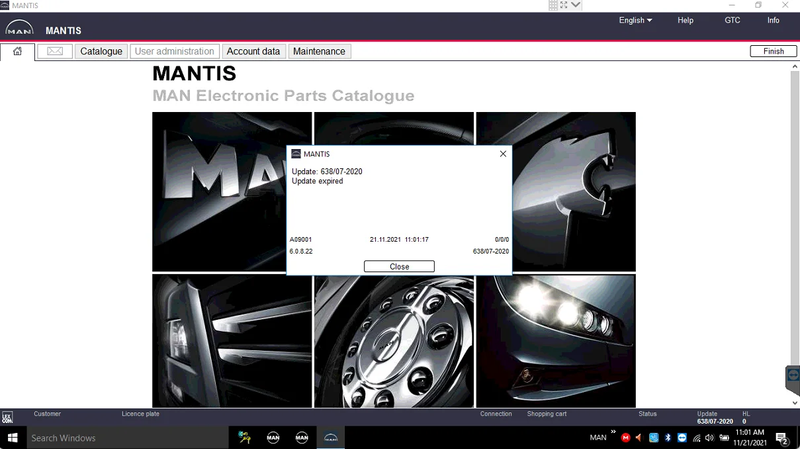The width and height of the screenshot is (800, 449).
Task: Click the Finish button
Action: pyautogui.click(x=773, y=51)
